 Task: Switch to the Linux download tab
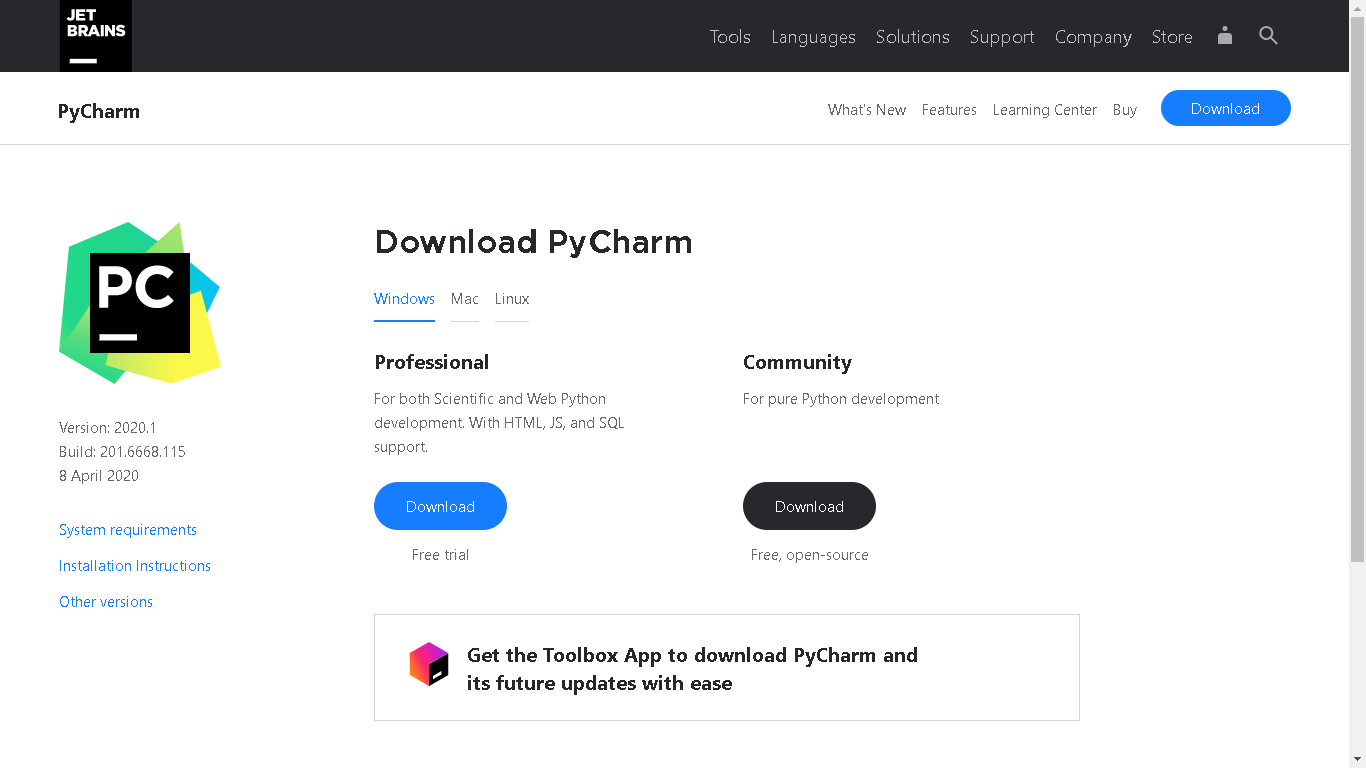click(511, 299)
